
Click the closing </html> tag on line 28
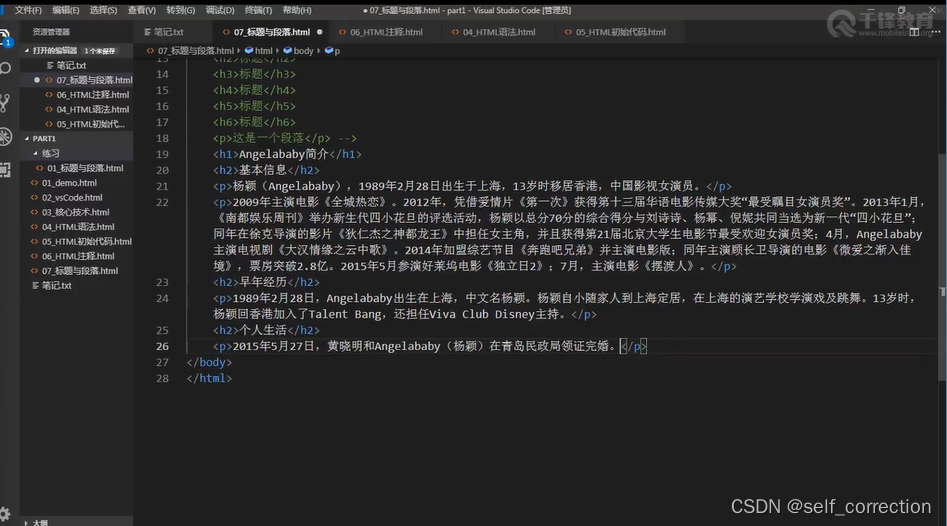click(209, 378)
